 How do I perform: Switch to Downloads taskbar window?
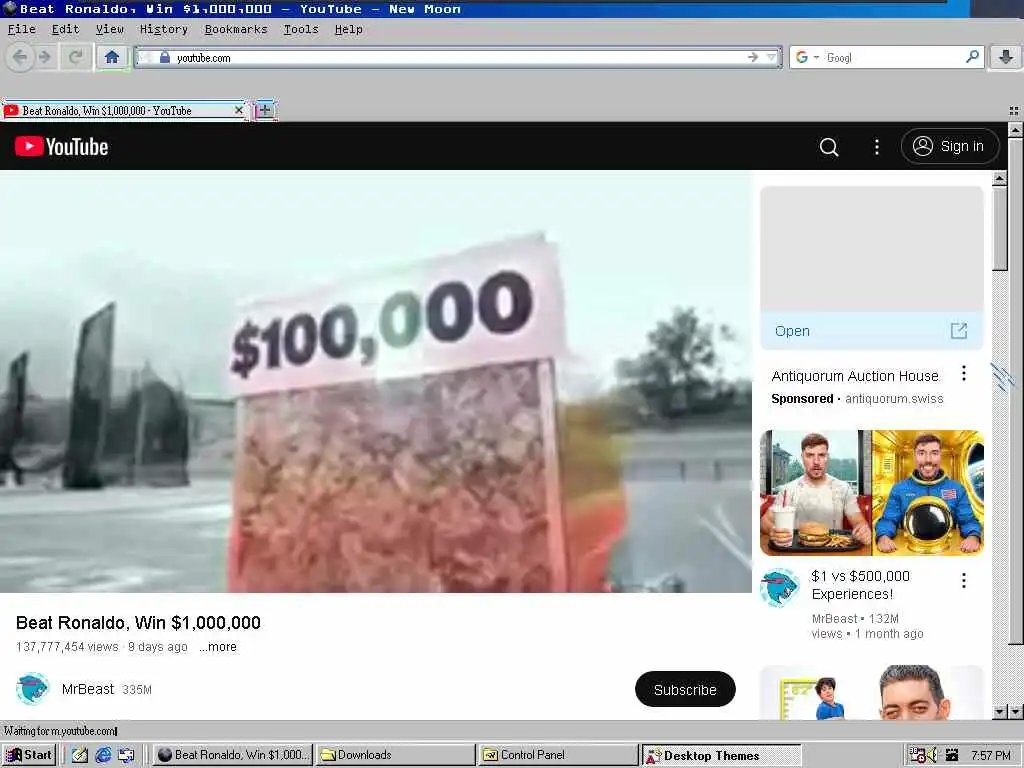tap(396, 755)
